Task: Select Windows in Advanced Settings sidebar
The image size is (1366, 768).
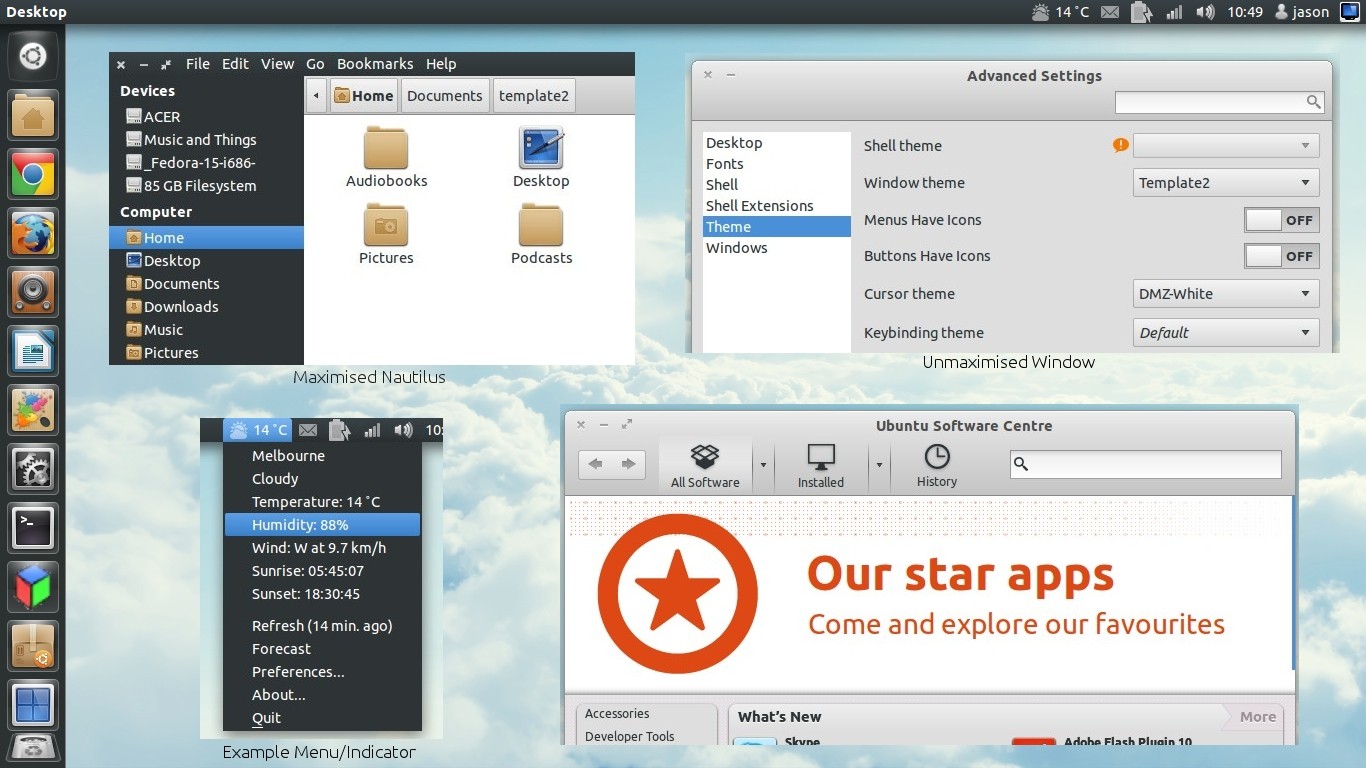Action: point(776,248)
